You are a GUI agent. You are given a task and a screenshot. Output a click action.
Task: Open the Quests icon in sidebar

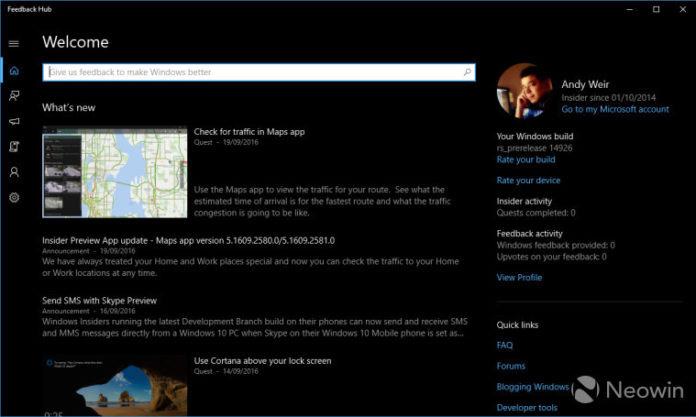[14, 147]
